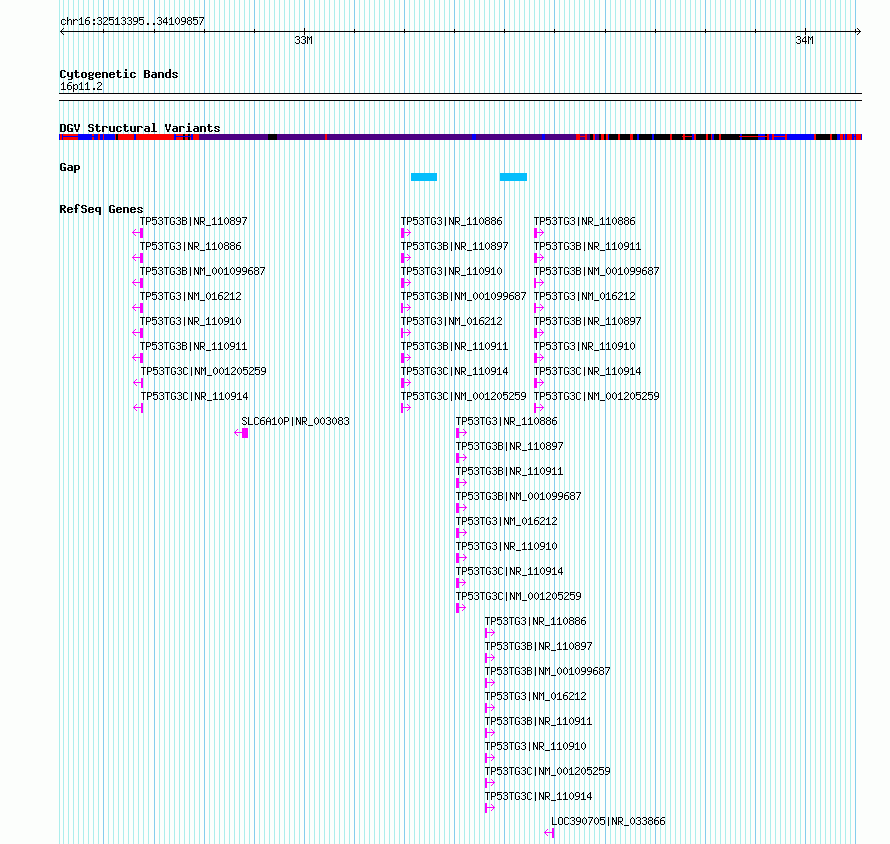Select the leftward arrow glyph of TP53TG3|NR_110886

[x=137, y=258]
